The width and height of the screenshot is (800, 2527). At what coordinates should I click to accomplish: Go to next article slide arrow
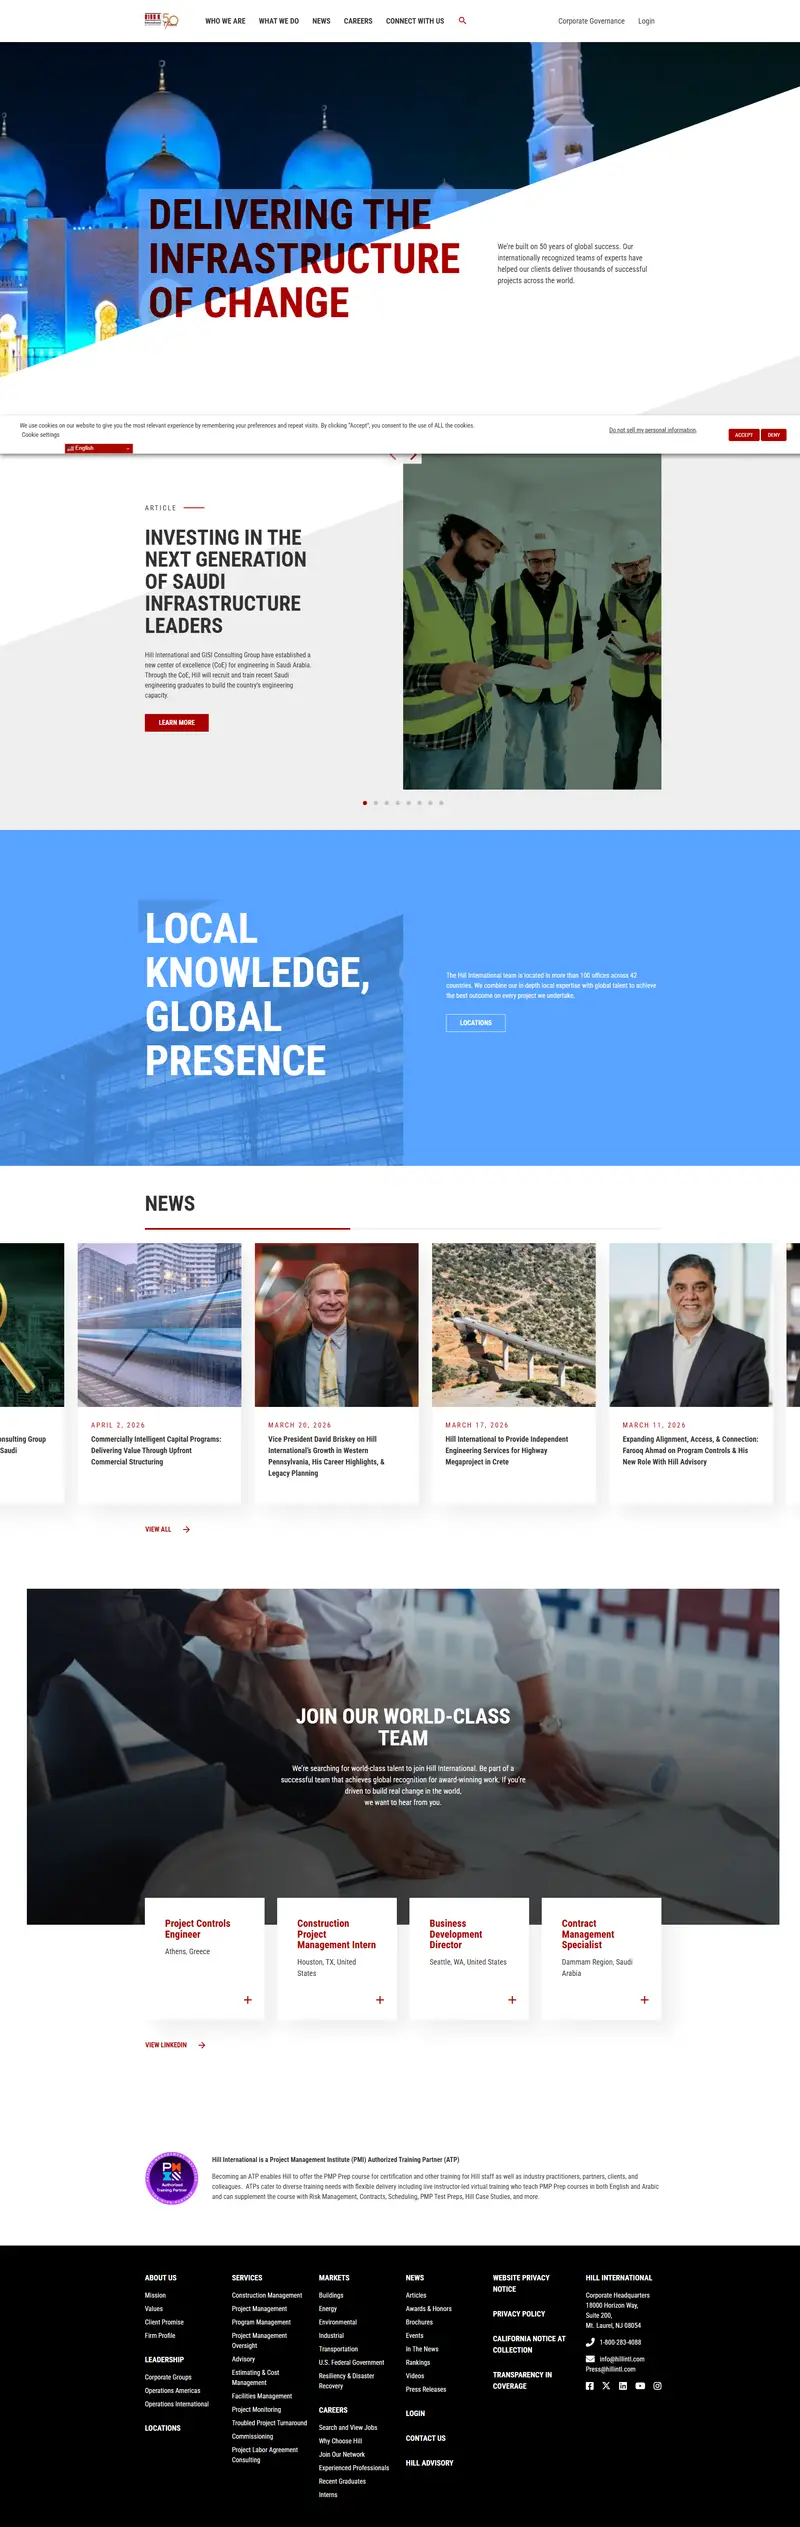[413, 458]
